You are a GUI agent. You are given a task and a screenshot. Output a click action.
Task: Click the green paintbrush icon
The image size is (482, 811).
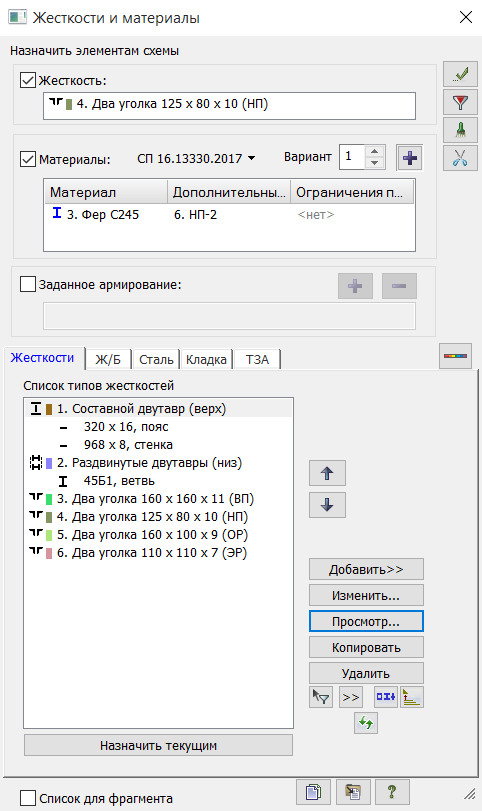tap(460, 130)
